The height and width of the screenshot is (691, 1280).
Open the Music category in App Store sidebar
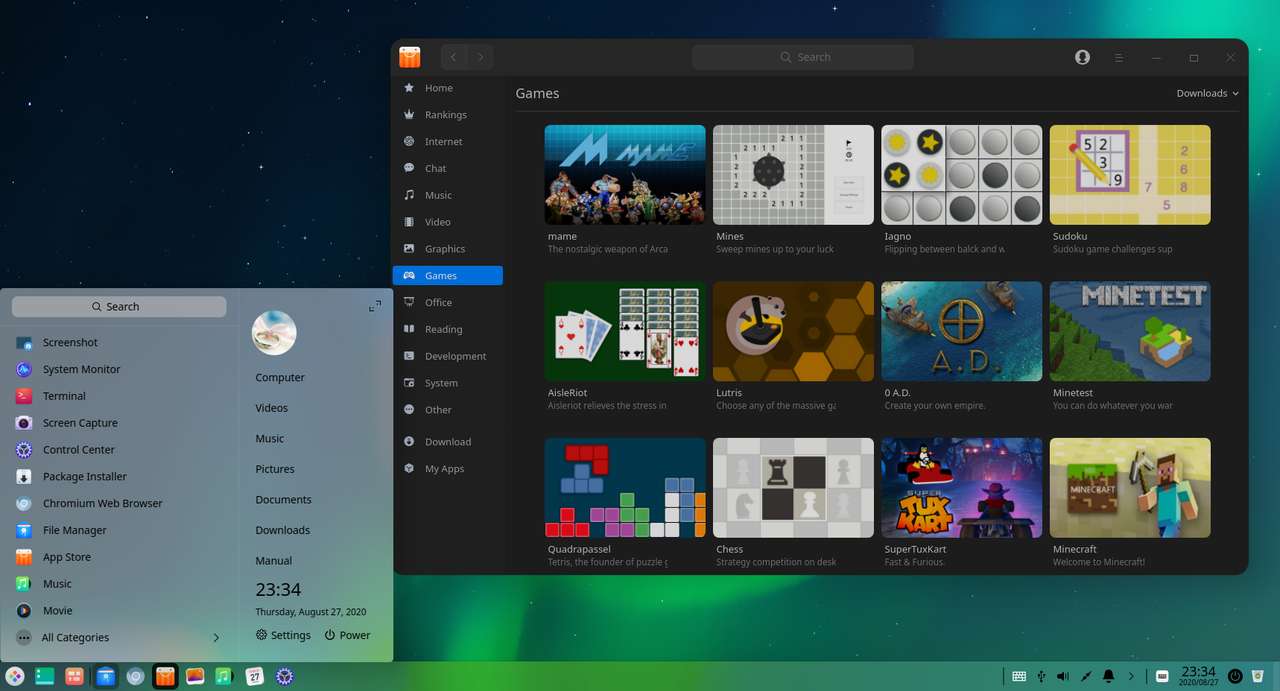click(x=447, y=195)
